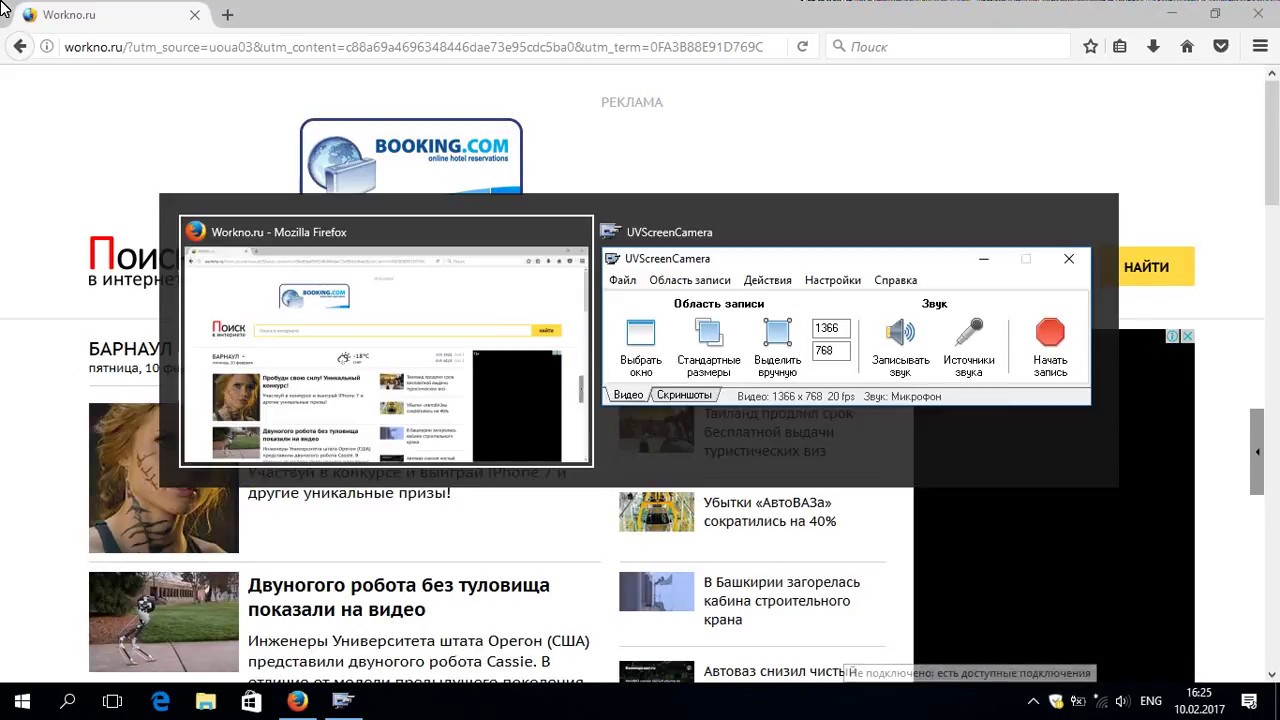The width and height of the screenshot is (1280, 720).
Task: Click the yellow НАЙТИ search button
Action: pyautogui.click(x=1146, y=267)
